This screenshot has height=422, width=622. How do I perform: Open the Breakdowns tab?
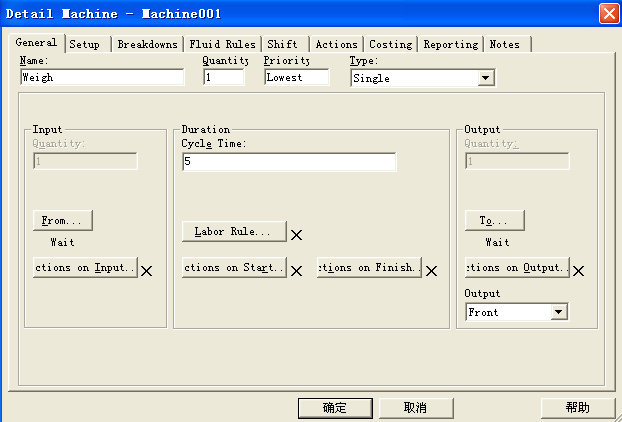pyautogui.click(x=147, y=44)
